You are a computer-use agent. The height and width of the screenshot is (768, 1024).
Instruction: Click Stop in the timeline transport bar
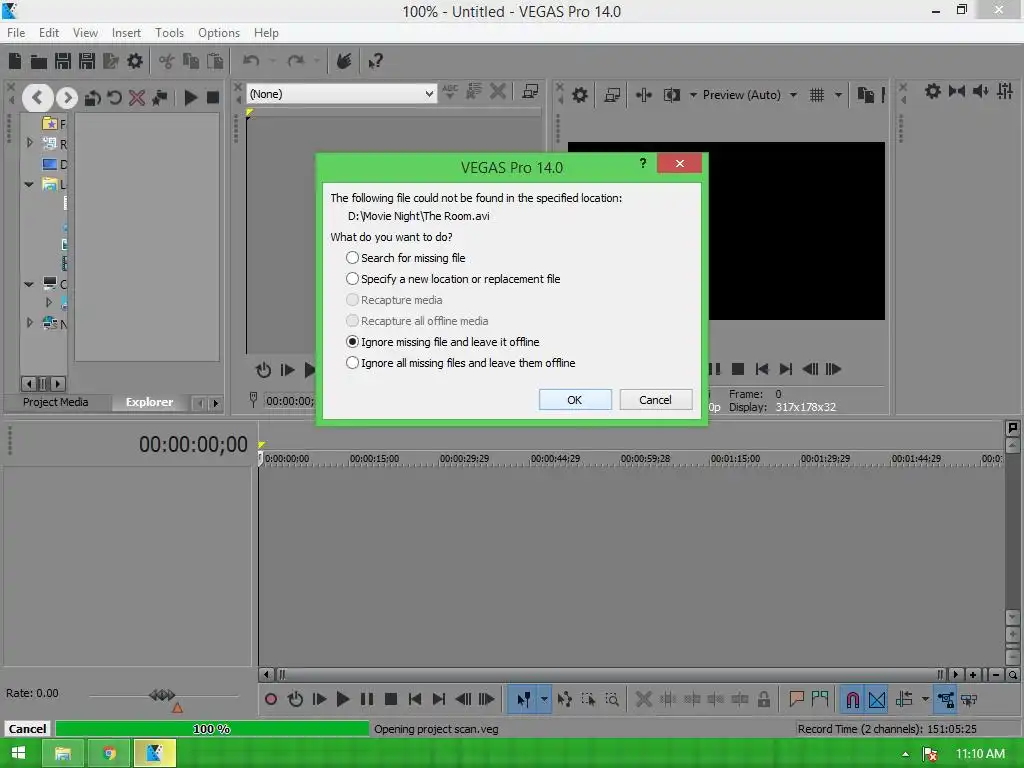point(391,699)
